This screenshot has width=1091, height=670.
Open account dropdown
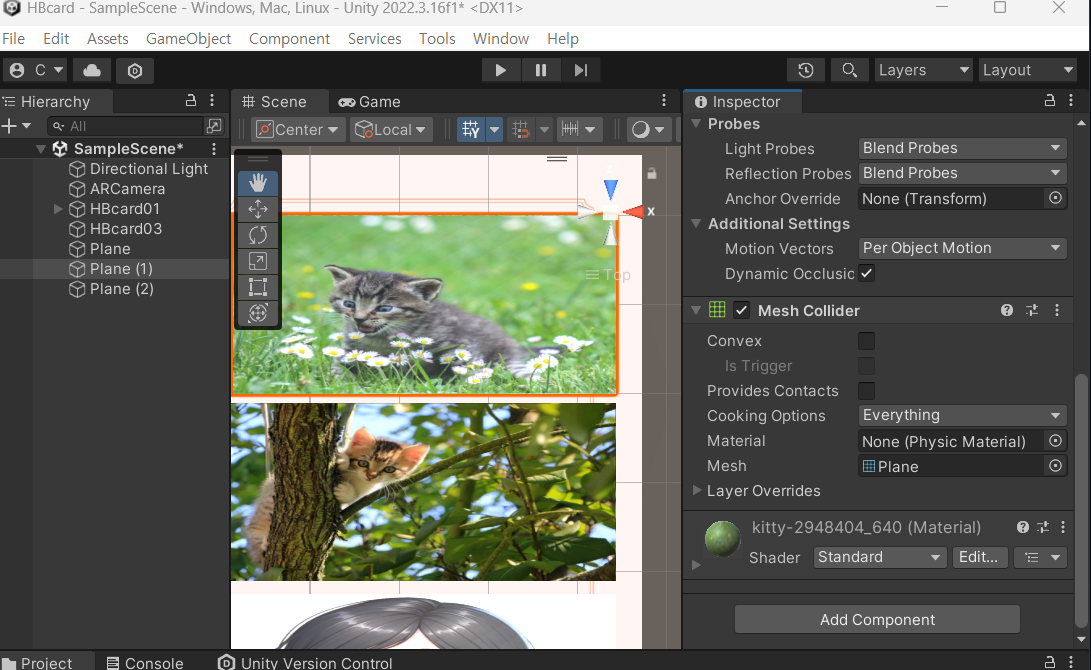click(x=37, y=70)
